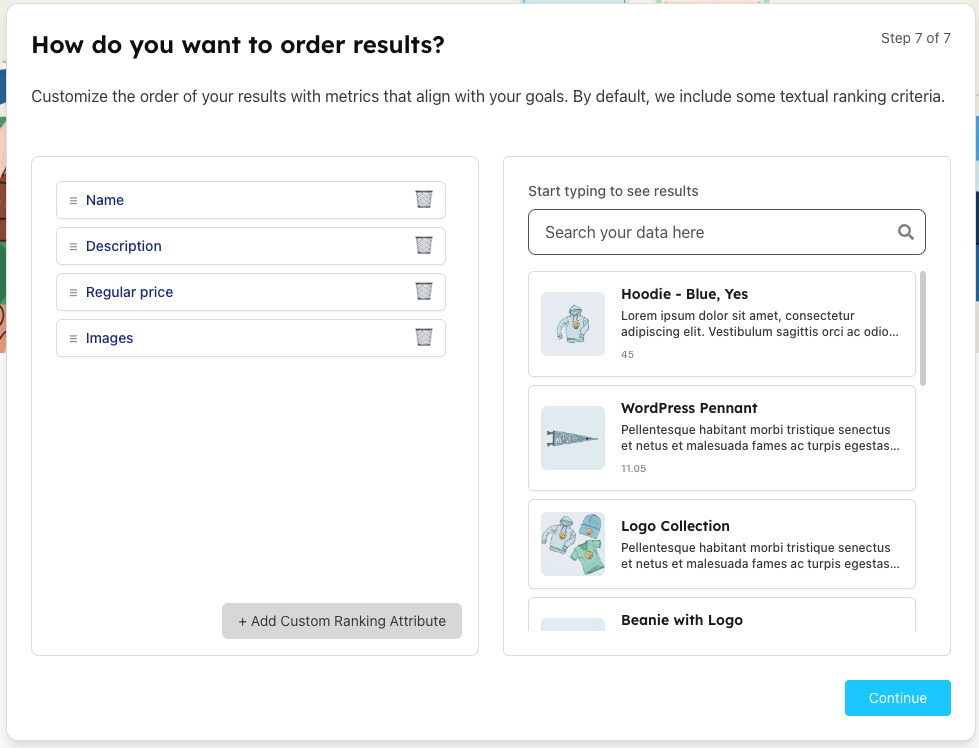Grab the drag handle beside Name
This screenshot has width=979, height=748.
(x=73, y=200)
